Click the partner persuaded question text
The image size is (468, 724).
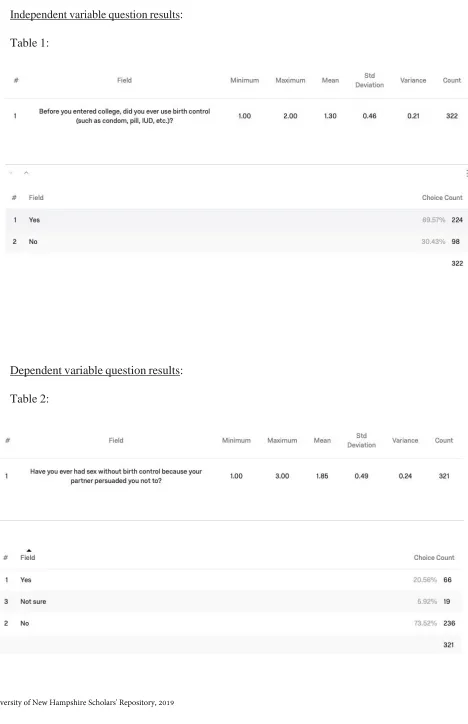(116, 476)
